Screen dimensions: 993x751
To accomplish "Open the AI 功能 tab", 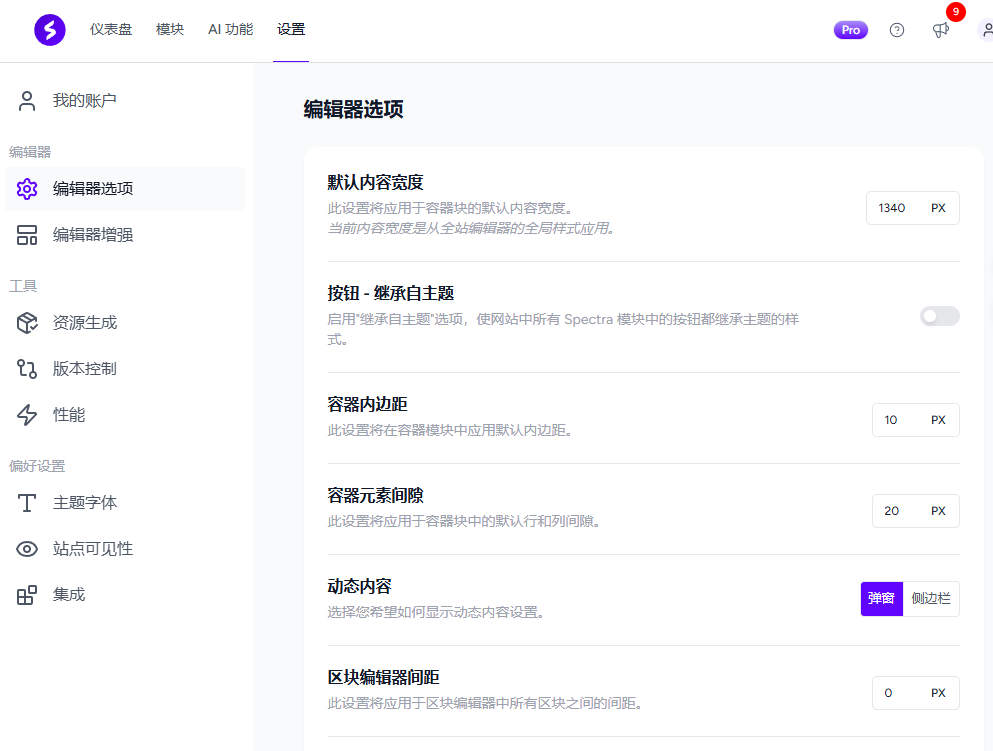I will [x=231, y=30].
